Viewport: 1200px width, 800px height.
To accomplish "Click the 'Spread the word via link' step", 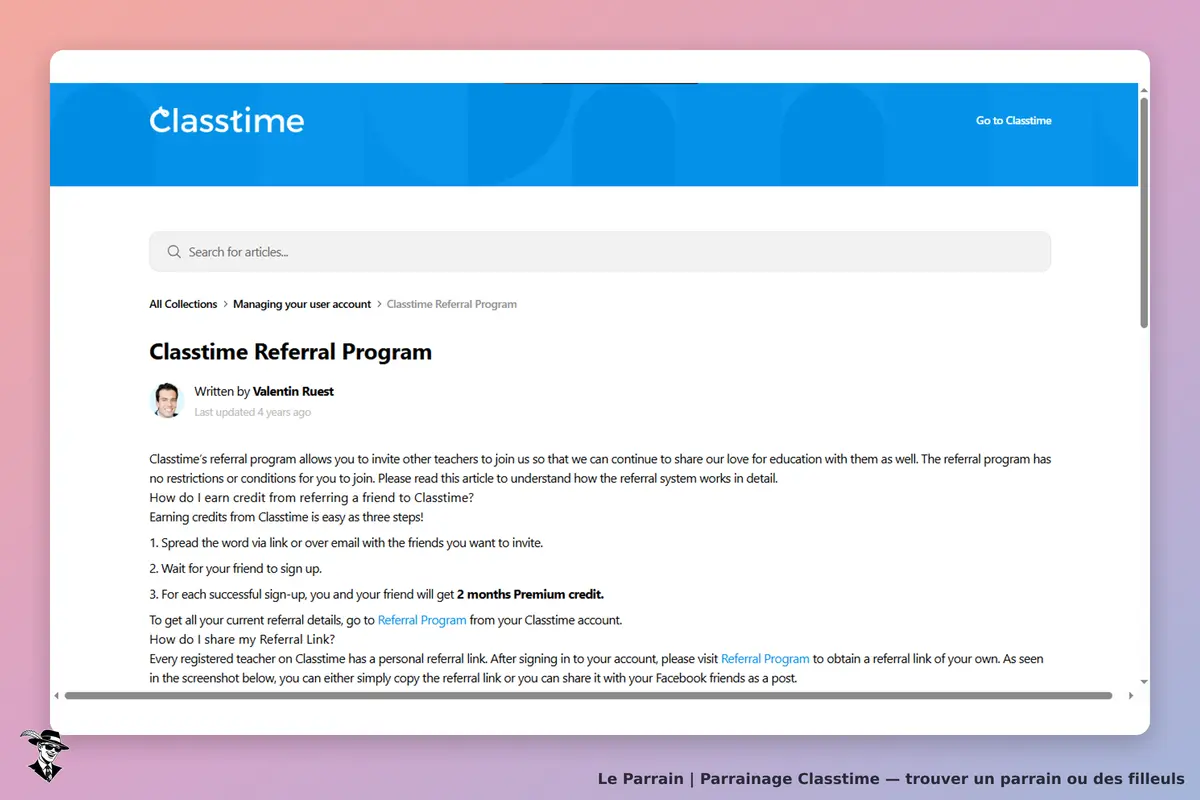I will 346,543.
